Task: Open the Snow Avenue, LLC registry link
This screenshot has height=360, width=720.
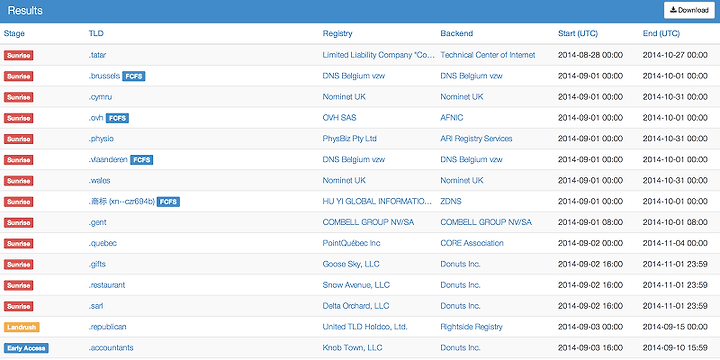Action: (x=356, y=285)
